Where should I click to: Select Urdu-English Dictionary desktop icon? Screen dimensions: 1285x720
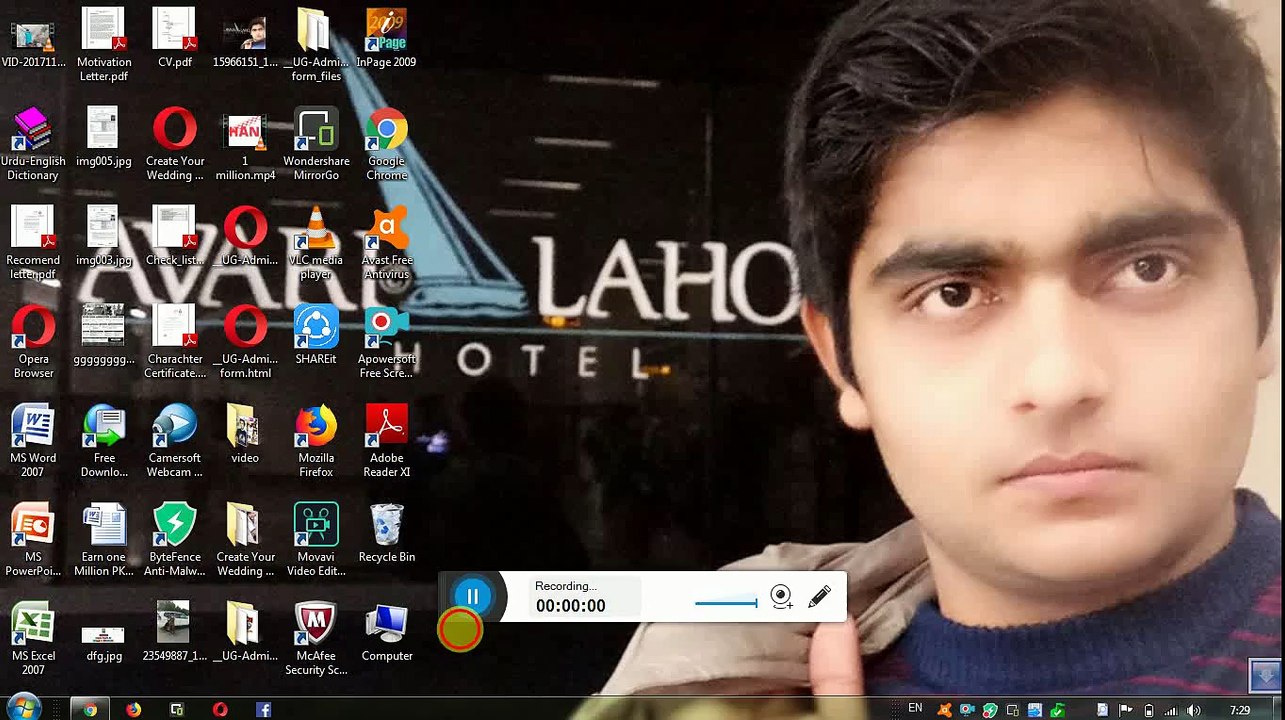[33, 146]
